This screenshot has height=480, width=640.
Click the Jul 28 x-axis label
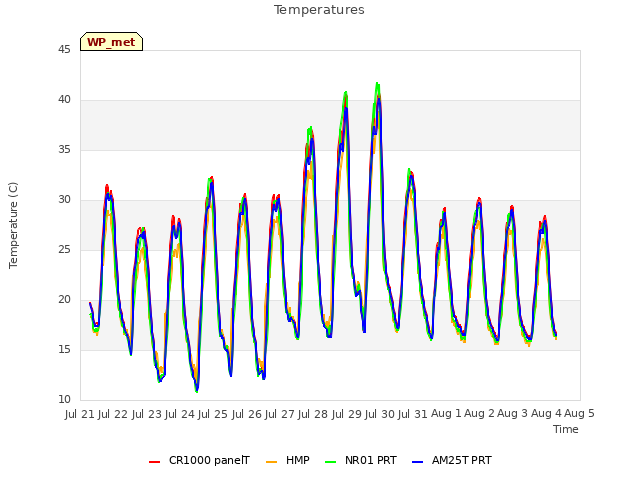pyautogui.click(x=313, y=414)
